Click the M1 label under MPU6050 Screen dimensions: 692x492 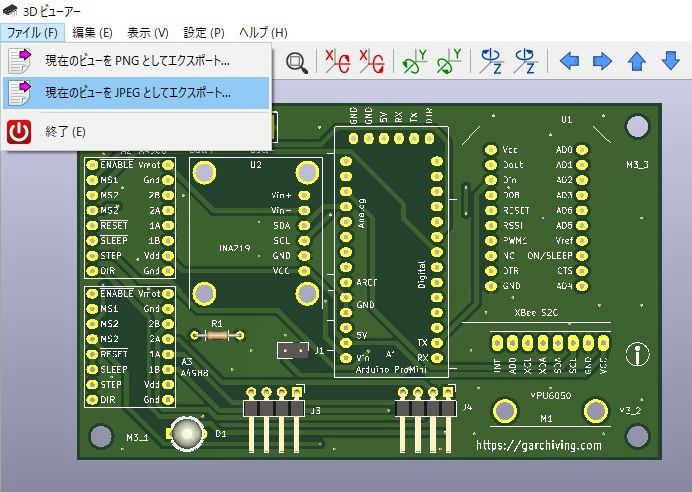tap(546, 418)
